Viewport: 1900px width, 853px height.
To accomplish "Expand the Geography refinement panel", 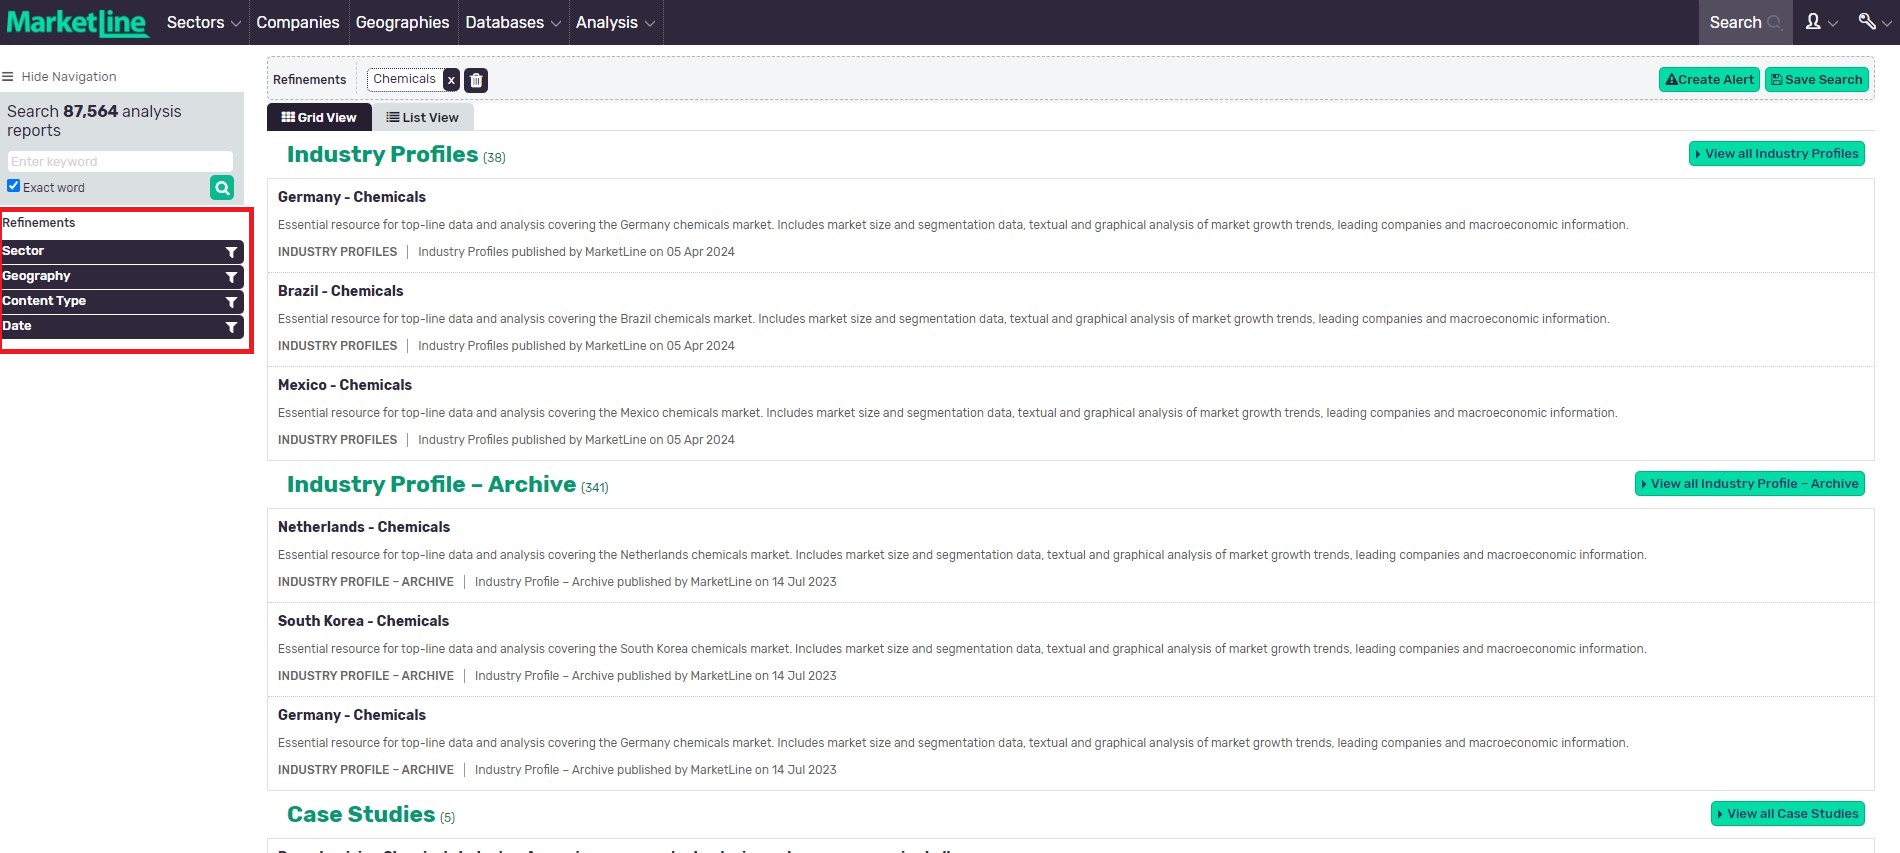I will click(x=110, y=276).
